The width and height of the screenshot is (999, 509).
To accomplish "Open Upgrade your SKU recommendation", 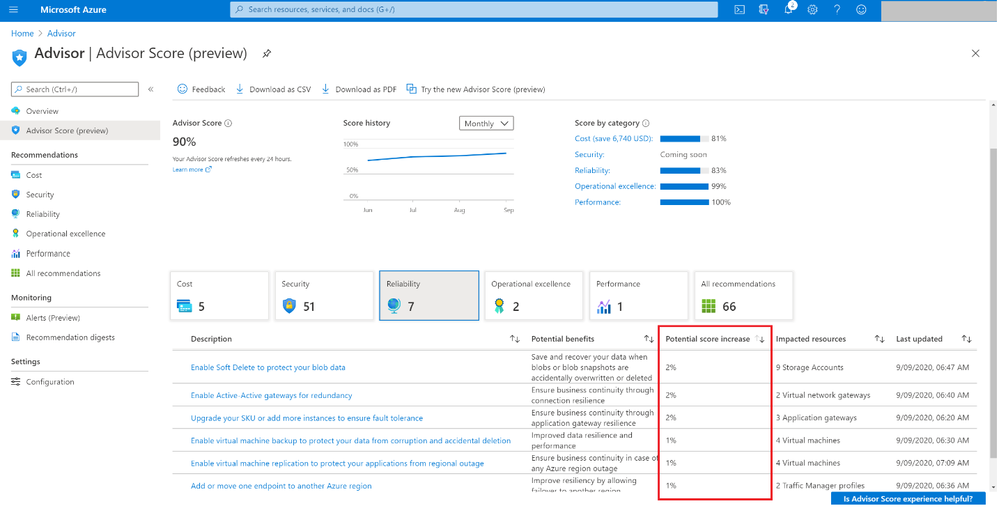I will [x=306, y=419].
